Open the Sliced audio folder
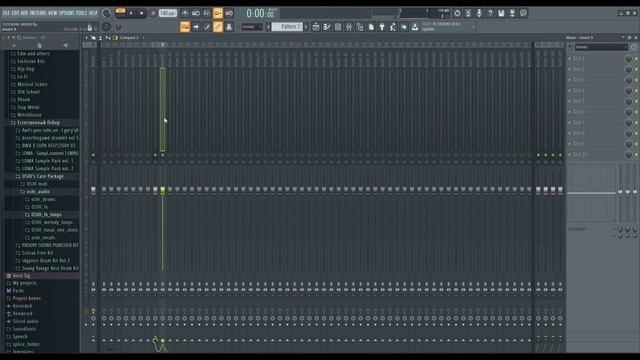Image resolution: width=640 pixels, height=360 pixels. pos(25,321)
